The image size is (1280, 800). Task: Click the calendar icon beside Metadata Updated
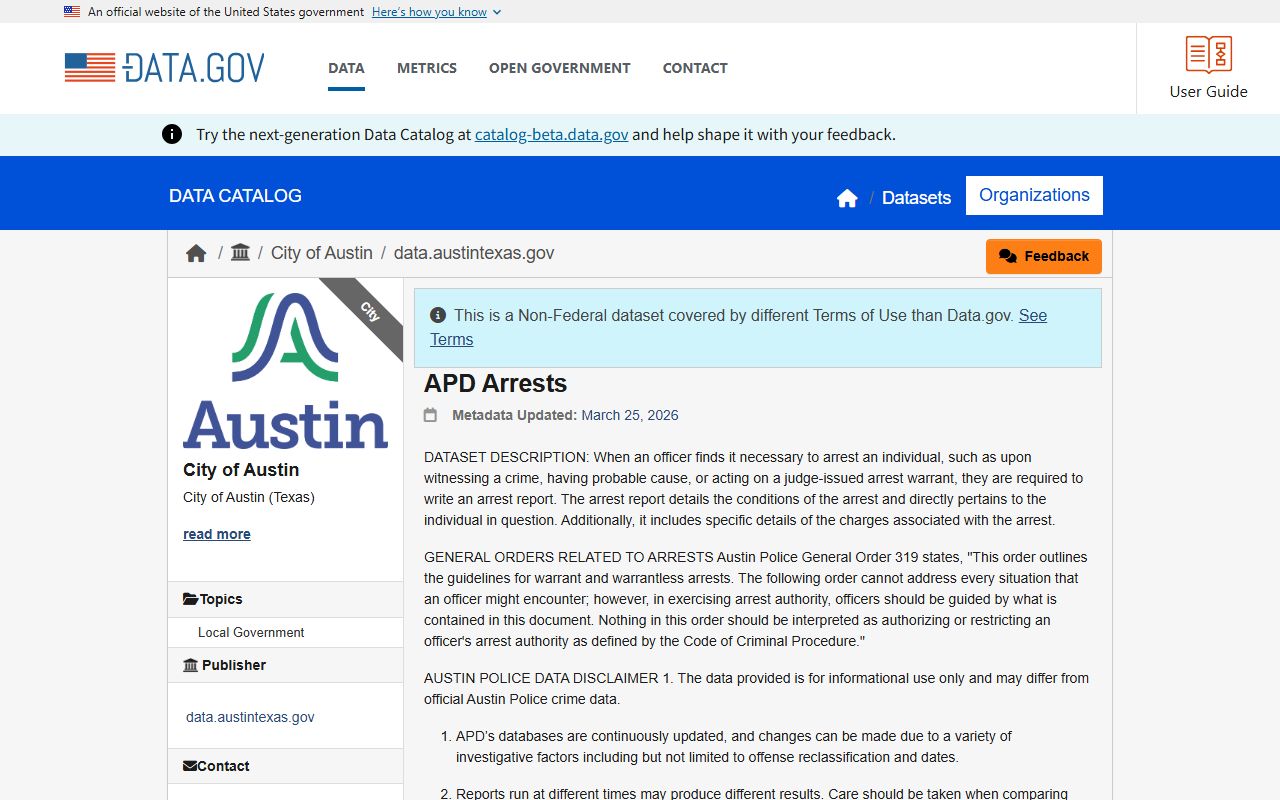(x=430, y=415)
